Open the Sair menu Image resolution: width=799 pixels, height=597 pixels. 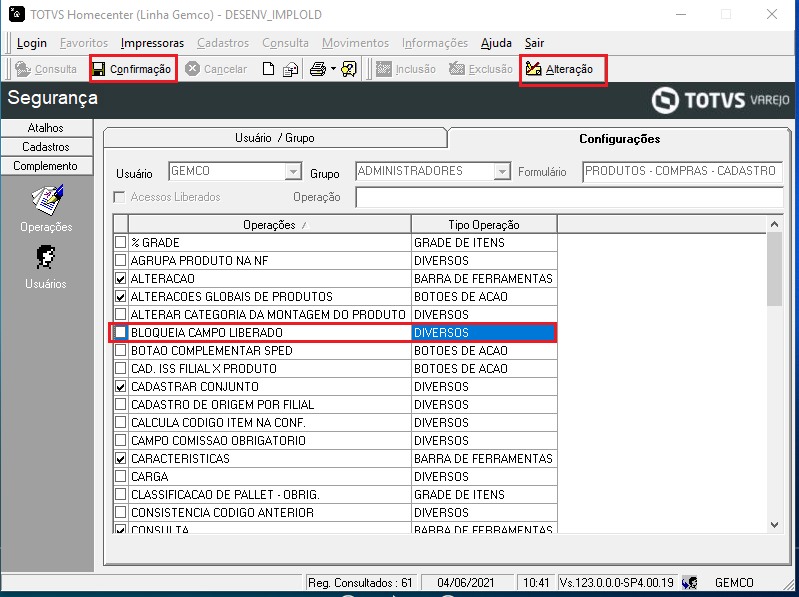click(535, 43)
